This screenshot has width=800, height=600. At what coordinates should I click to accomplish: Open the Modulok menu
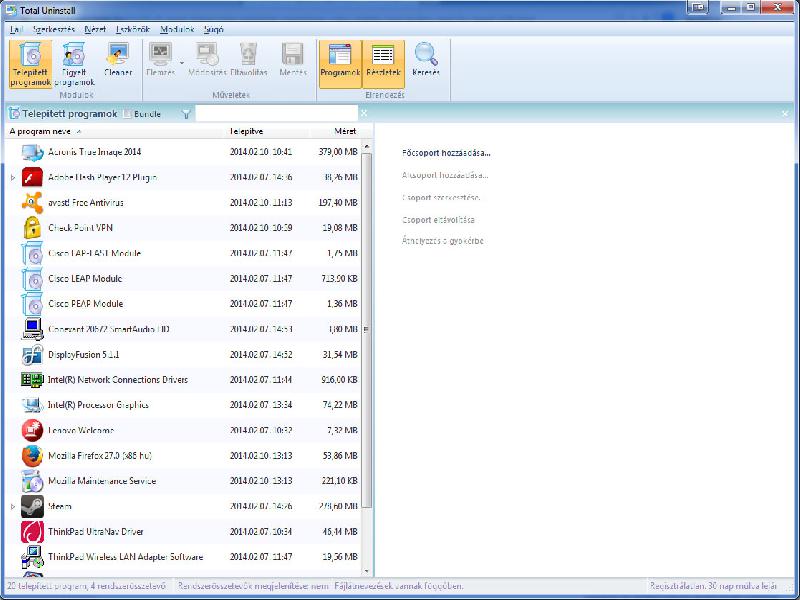tap(177, 30)
